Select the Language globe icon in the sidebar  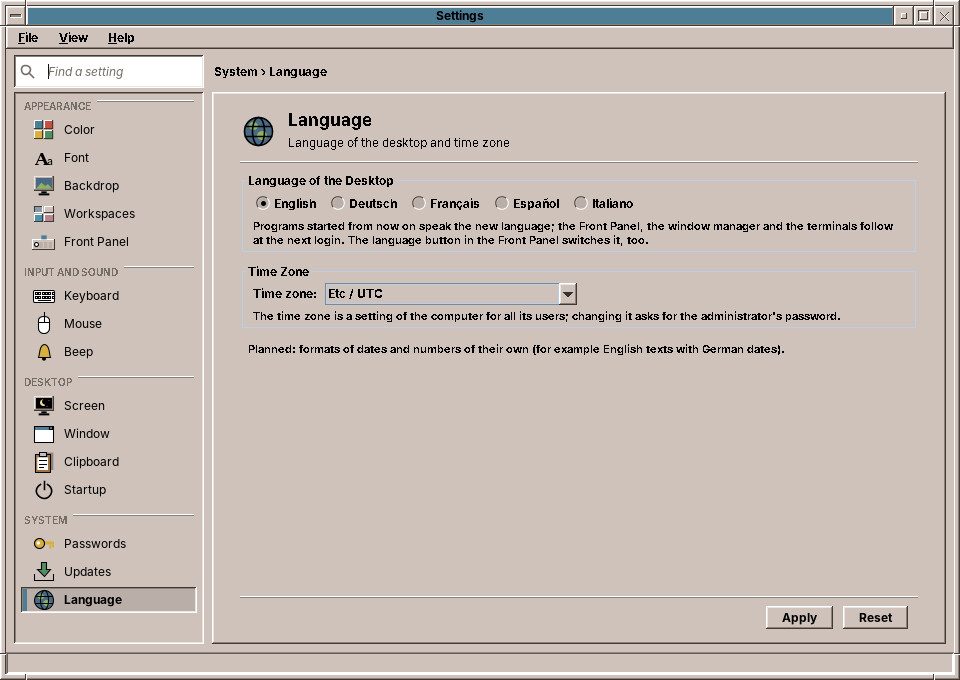(x=43, y=600)
